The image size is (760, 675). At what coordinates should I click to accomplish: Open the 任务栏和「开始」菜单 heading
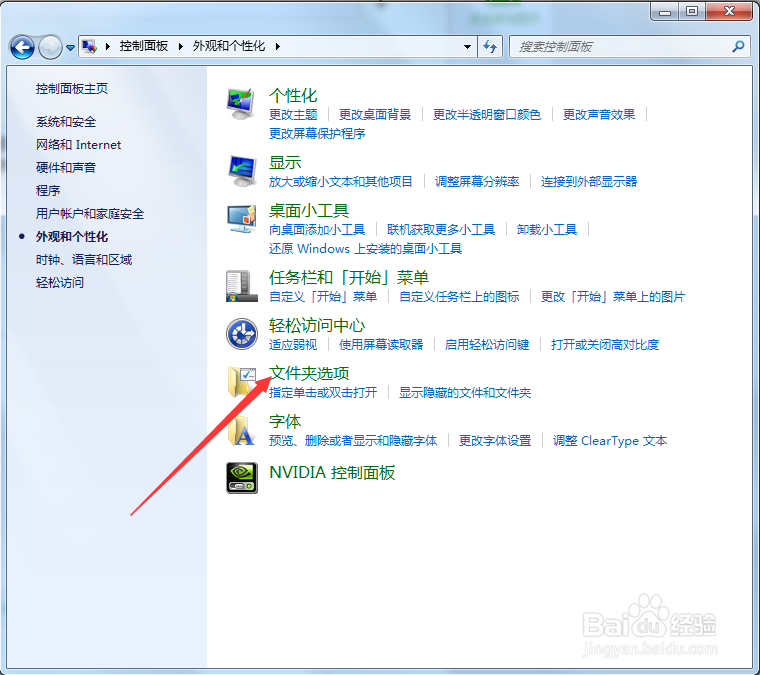click(x=349, y=278)
